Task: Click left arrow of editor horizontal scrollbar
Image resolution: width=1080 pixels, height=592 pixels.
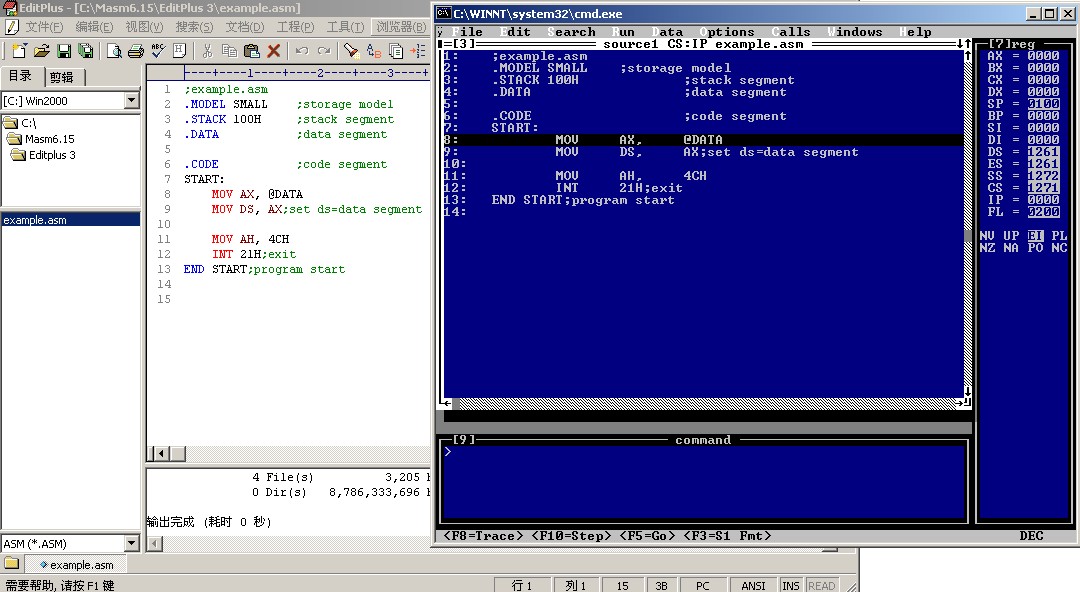Action: (x=161, y=453)
